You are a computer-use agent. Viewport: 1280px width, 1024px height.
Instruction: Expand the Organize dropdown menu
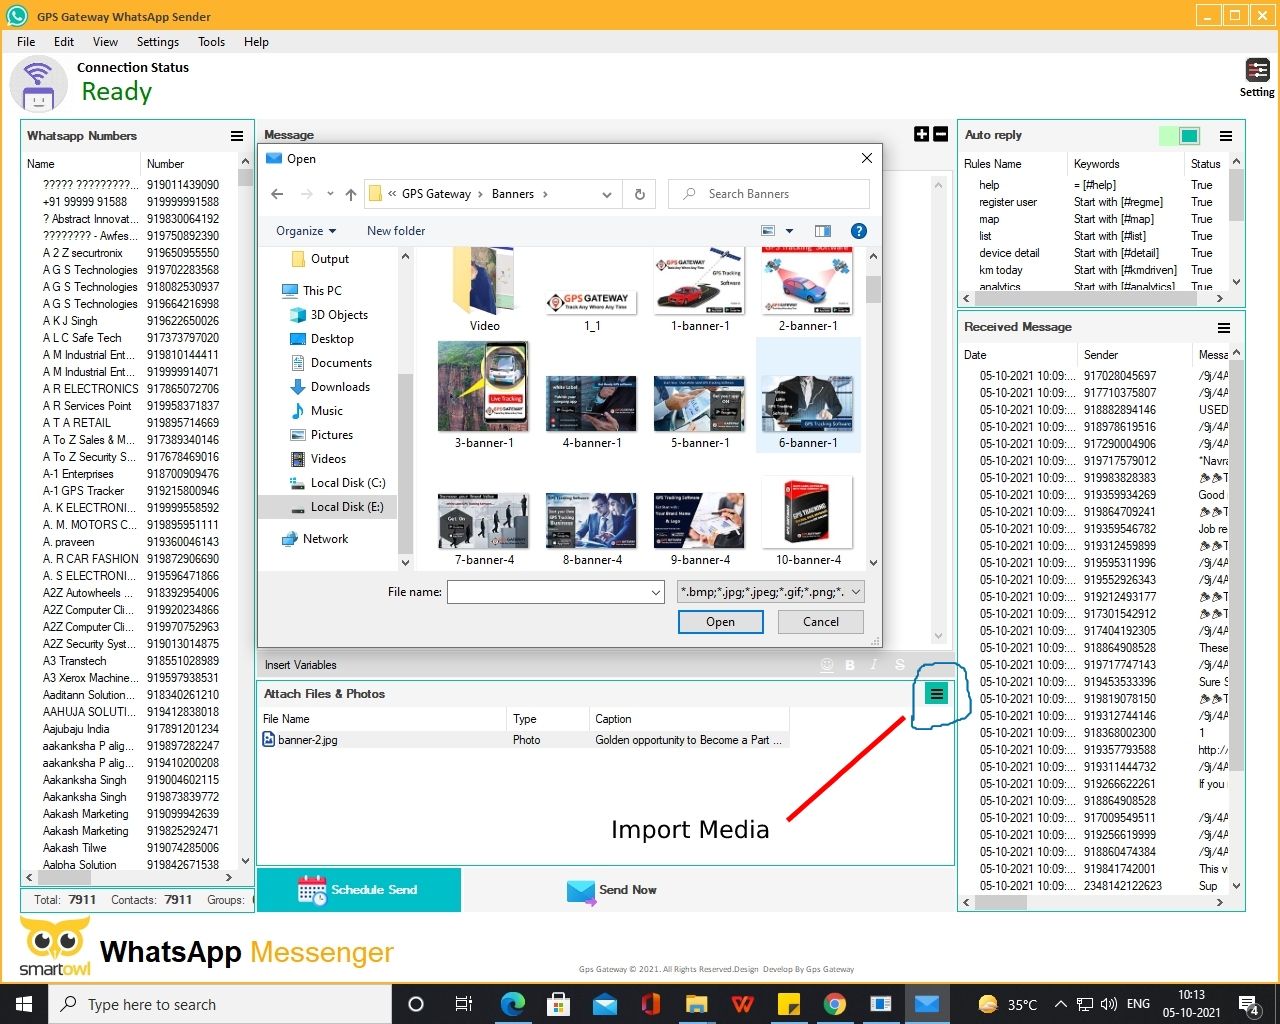tap(306, 231)
